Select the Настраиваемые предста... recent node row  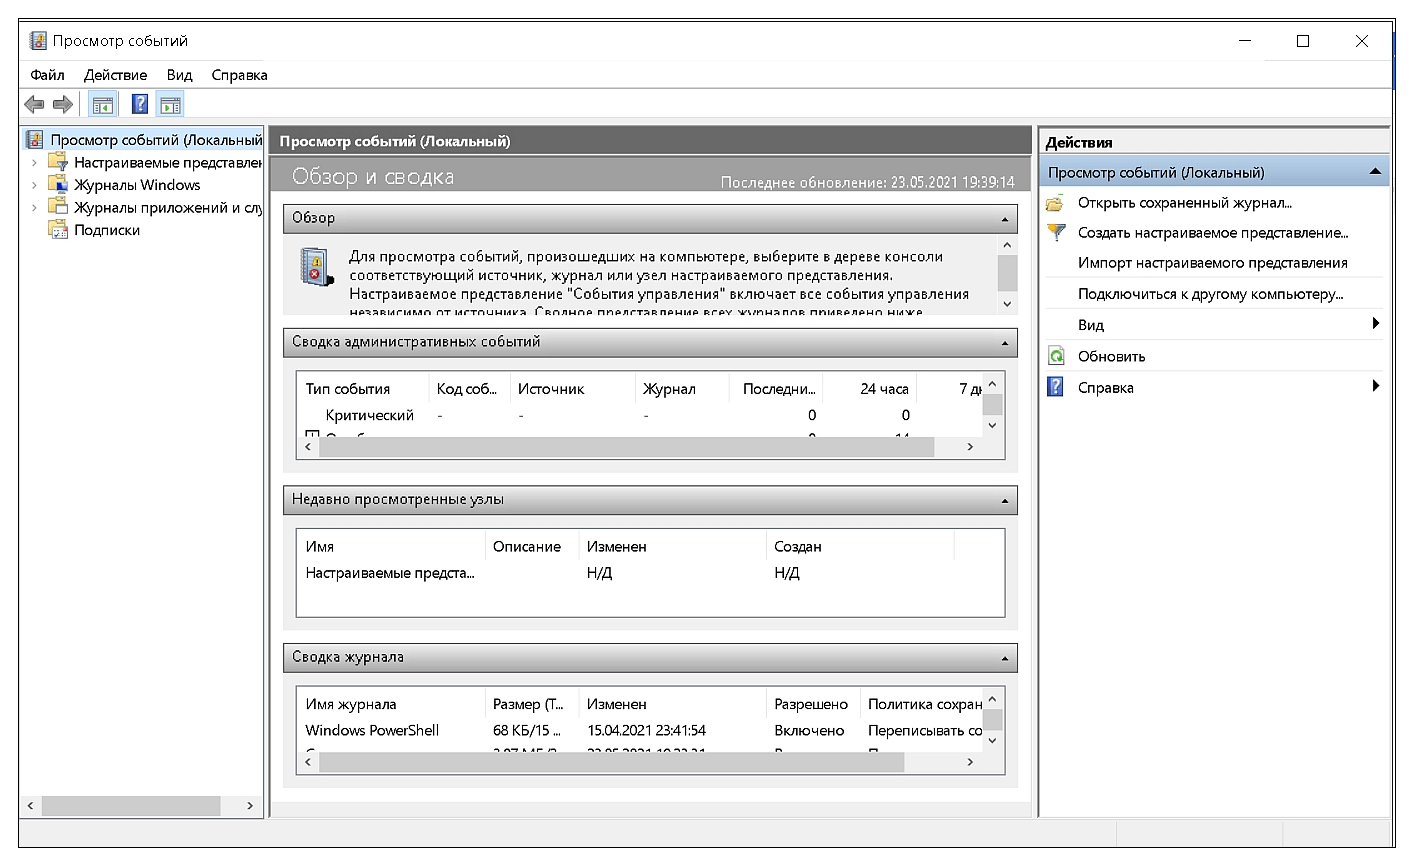click(x=650, y=573)
